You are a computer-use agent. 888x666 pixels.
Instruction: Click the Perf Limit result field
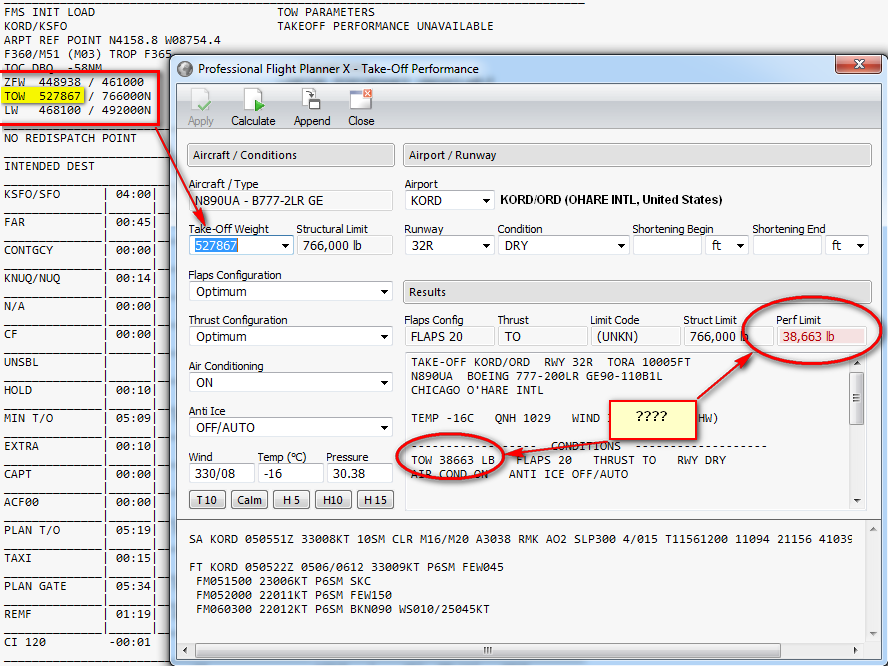point(821,336)
